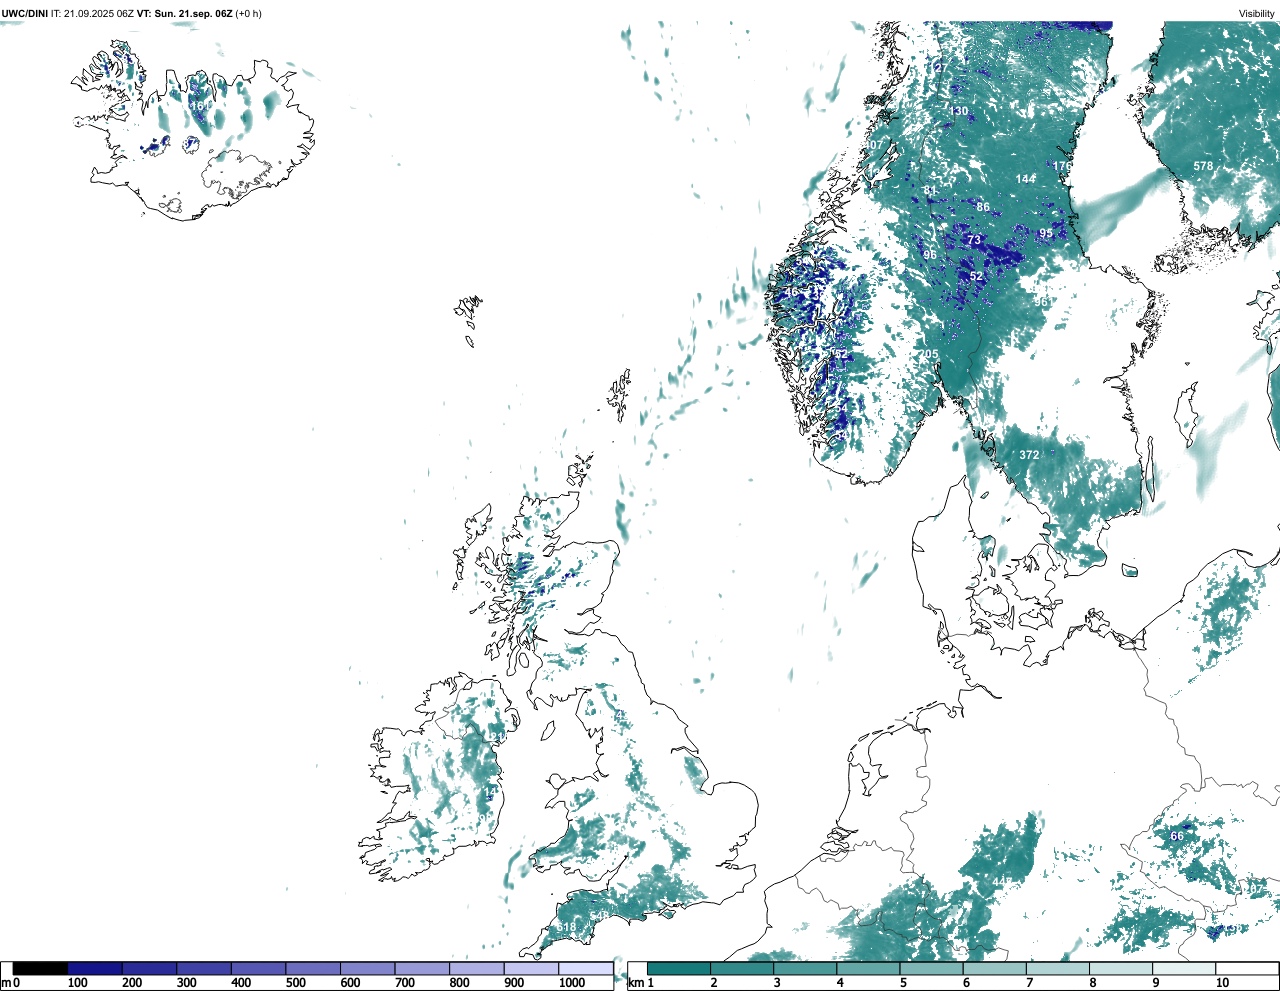The width and height of the screenshot is (1280, 991).
Task: Click the near-white 9–10 km swatch
Action: tap(1183, 969)
